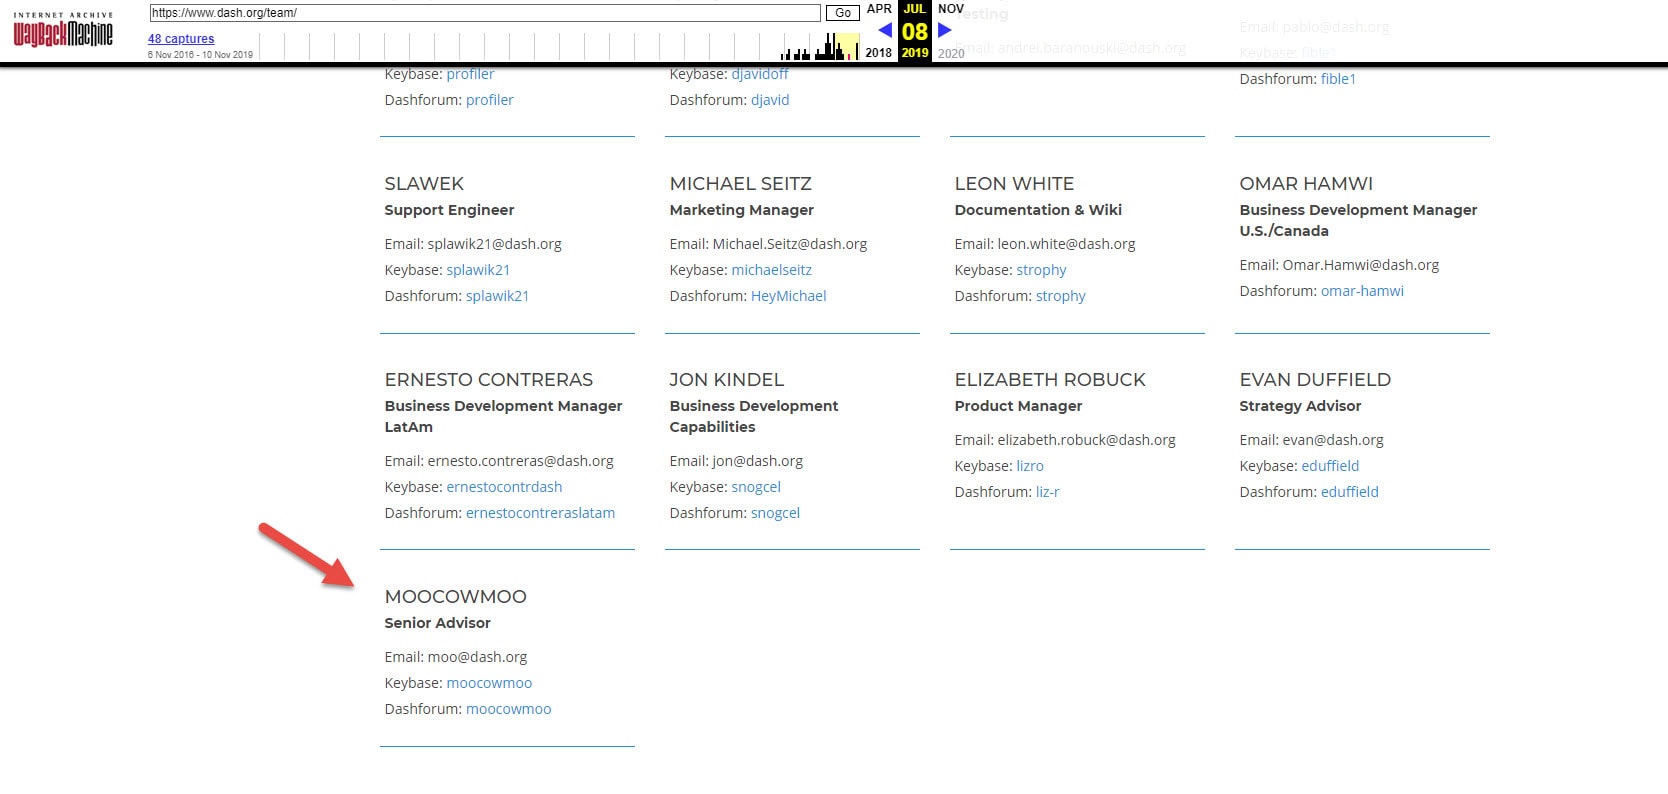This screenshot has height=794, width=1668.
Task: Click the Strategy Advisor title
Action: [1300, 406]
